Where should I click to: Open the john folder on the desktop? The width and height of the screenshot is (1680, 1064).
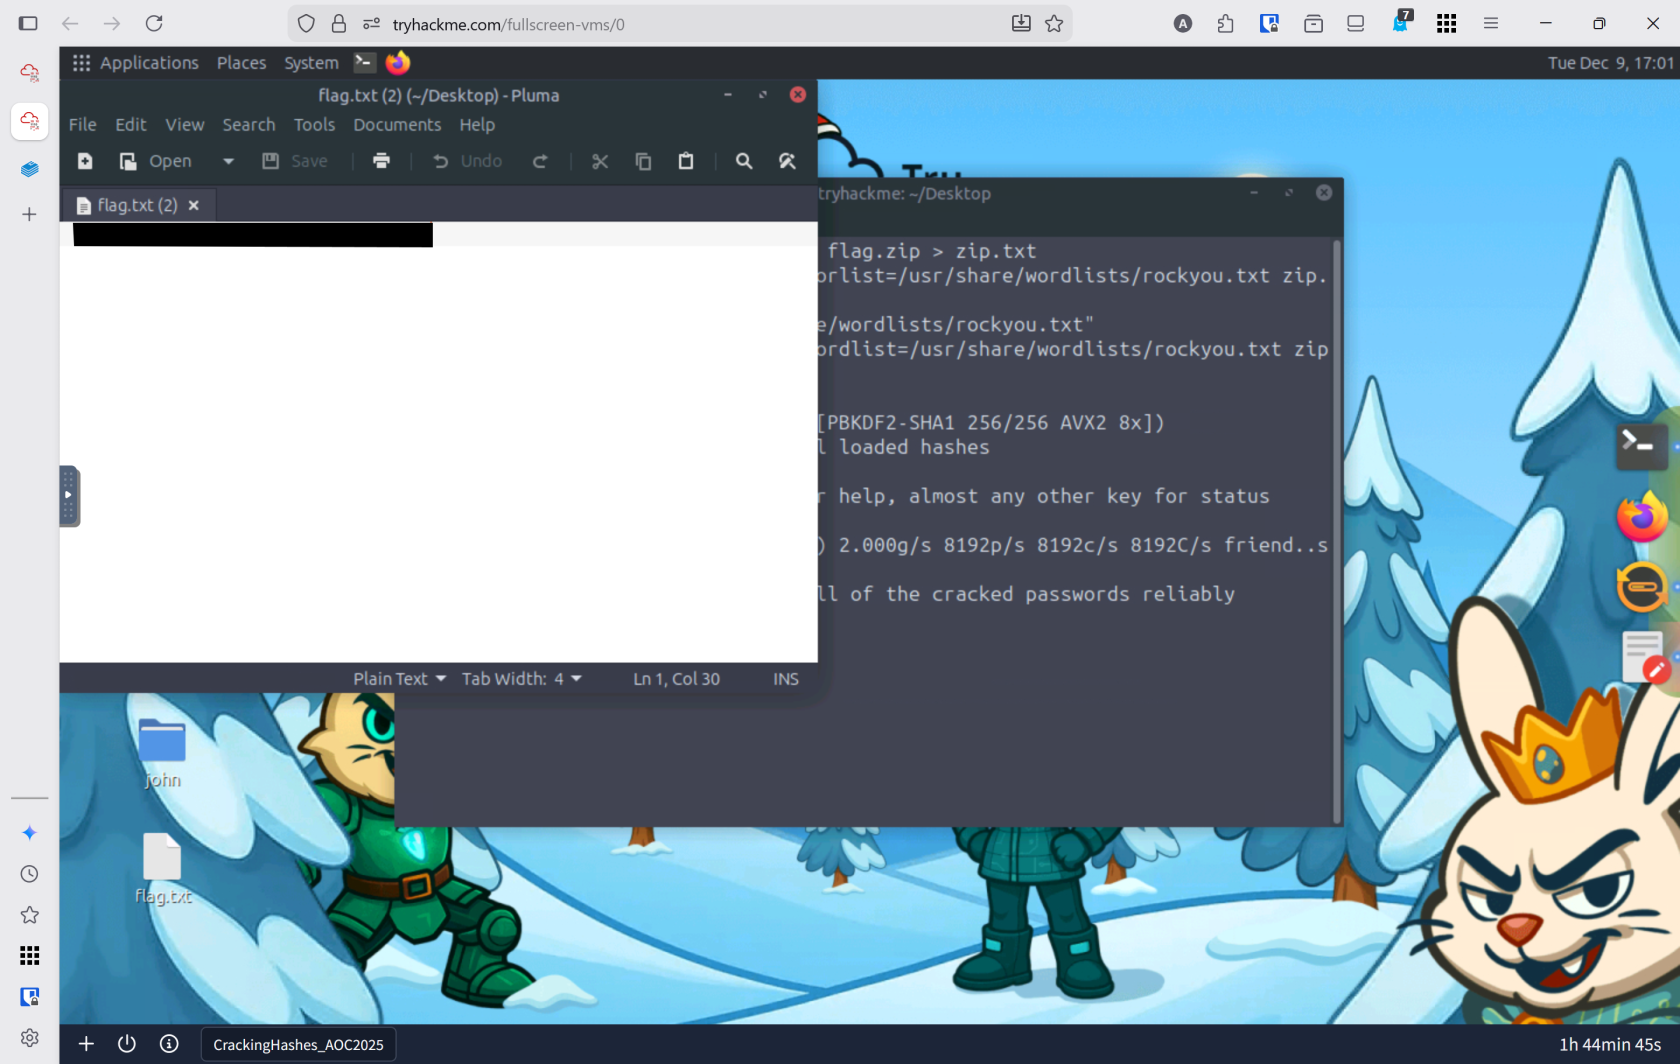(x=162, y=754)
